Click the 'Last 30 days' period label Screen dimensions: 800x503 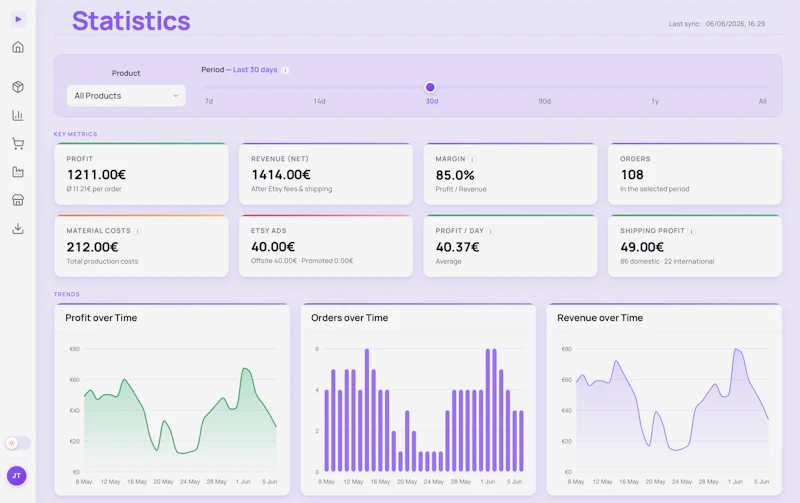tap(255, 69)
